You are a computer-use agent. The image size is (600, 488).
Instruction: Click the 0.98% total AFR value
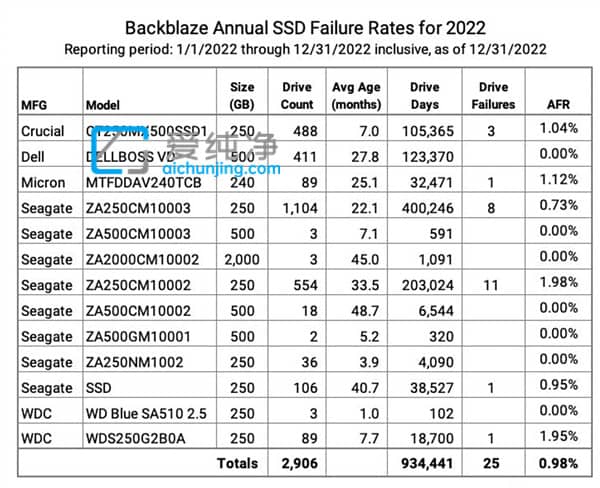coord(558,464)
